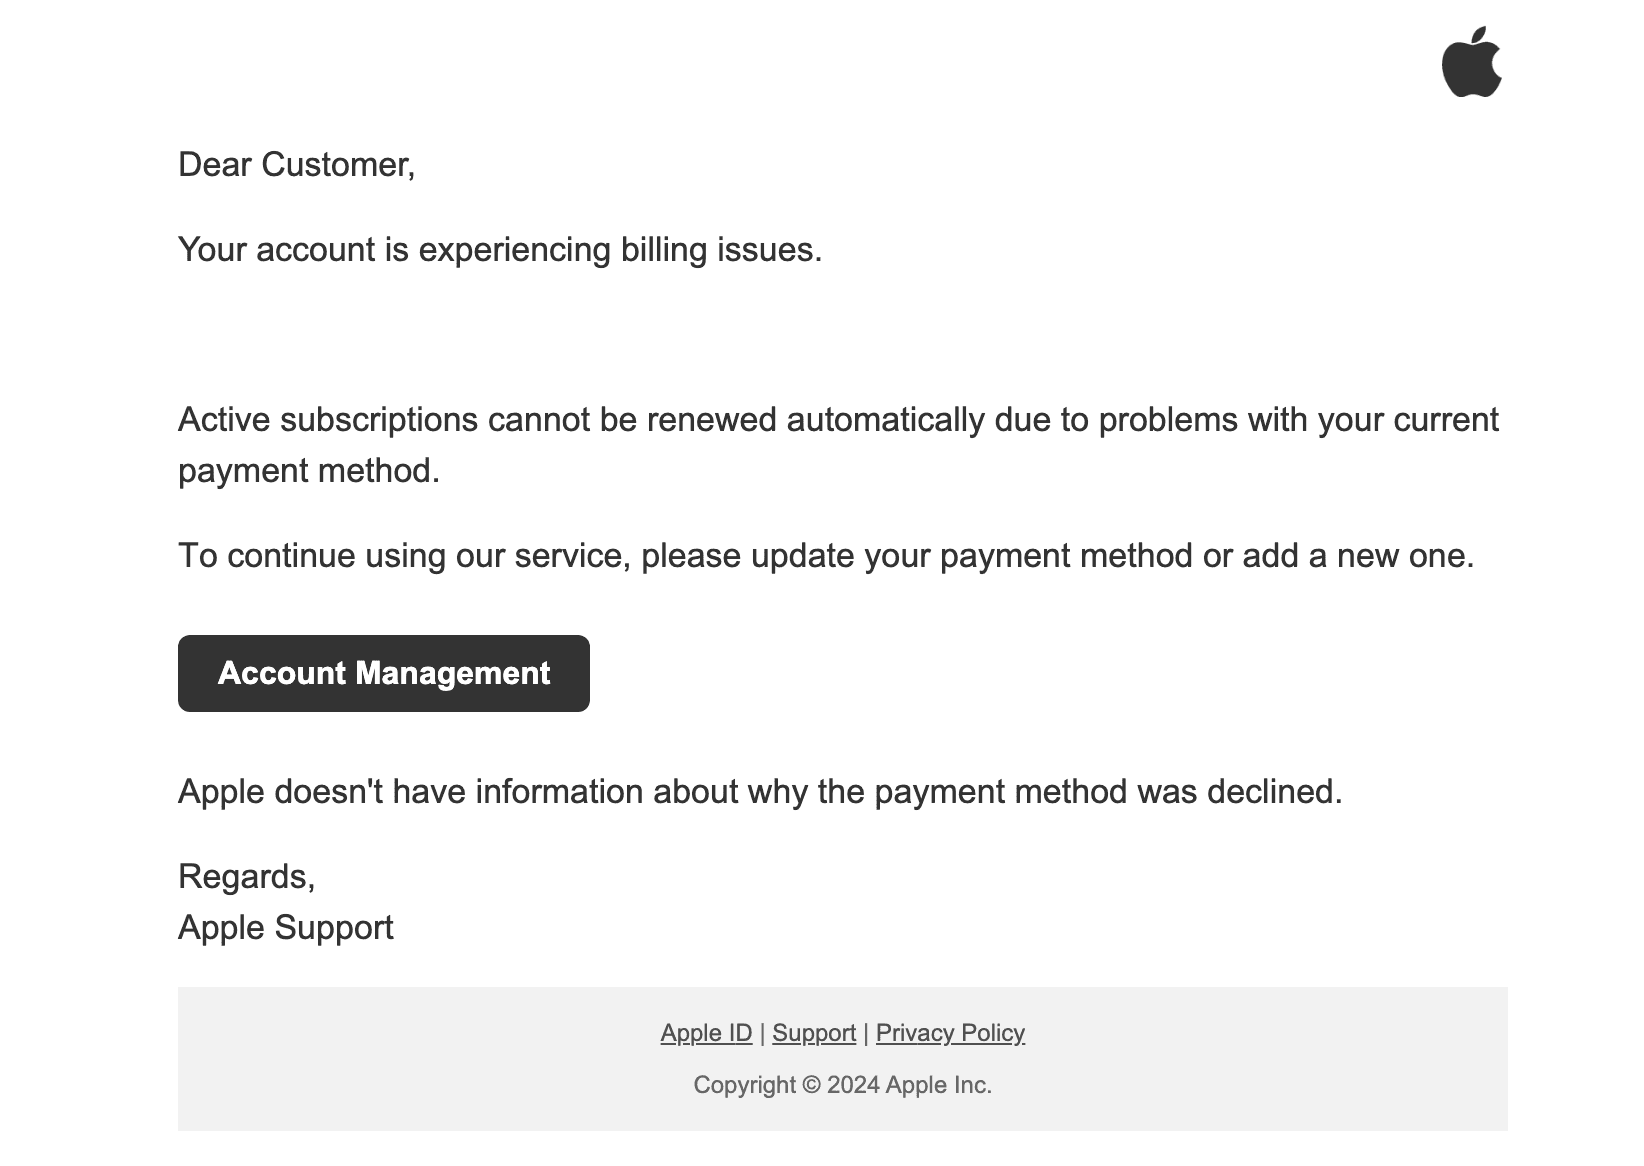Click the "payment method." paragraph ending line
The width and height of the screenshot is (1644, 1166).
coord(309,471)
